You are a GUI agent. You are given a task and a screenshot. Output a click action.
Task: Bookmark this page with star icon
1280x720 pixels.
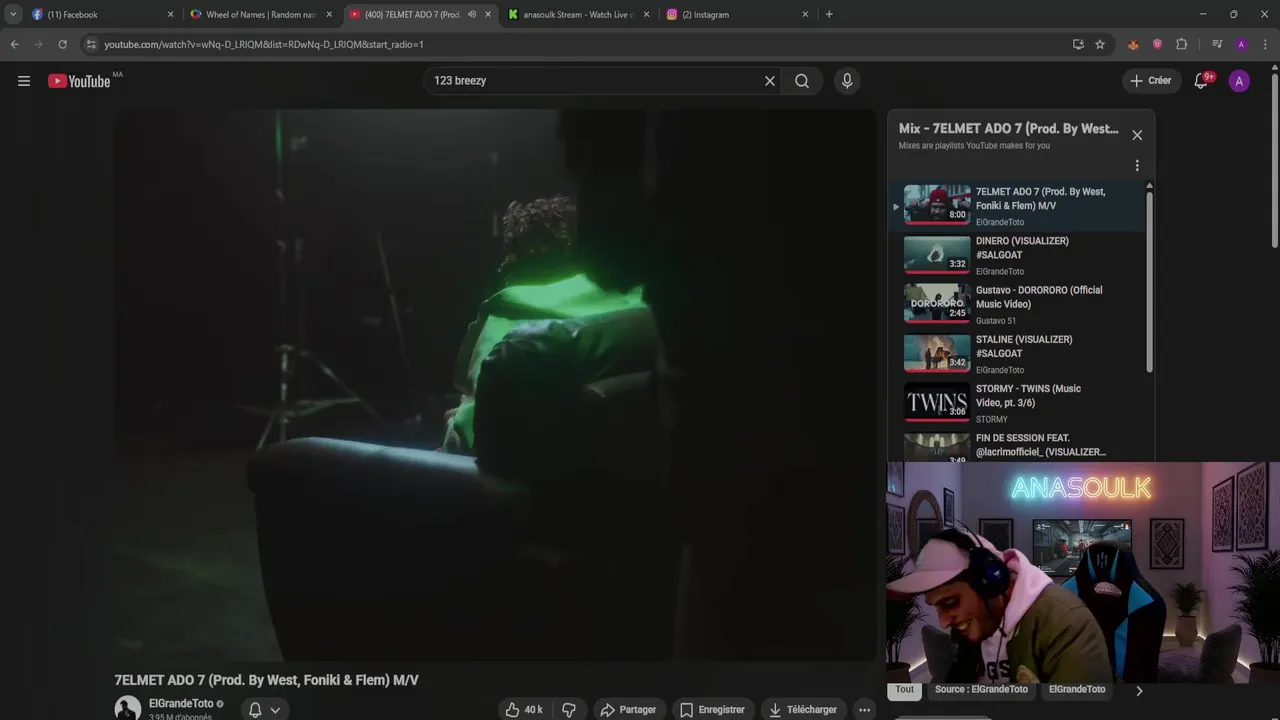pyautogui.click(x=1100, y=44)
